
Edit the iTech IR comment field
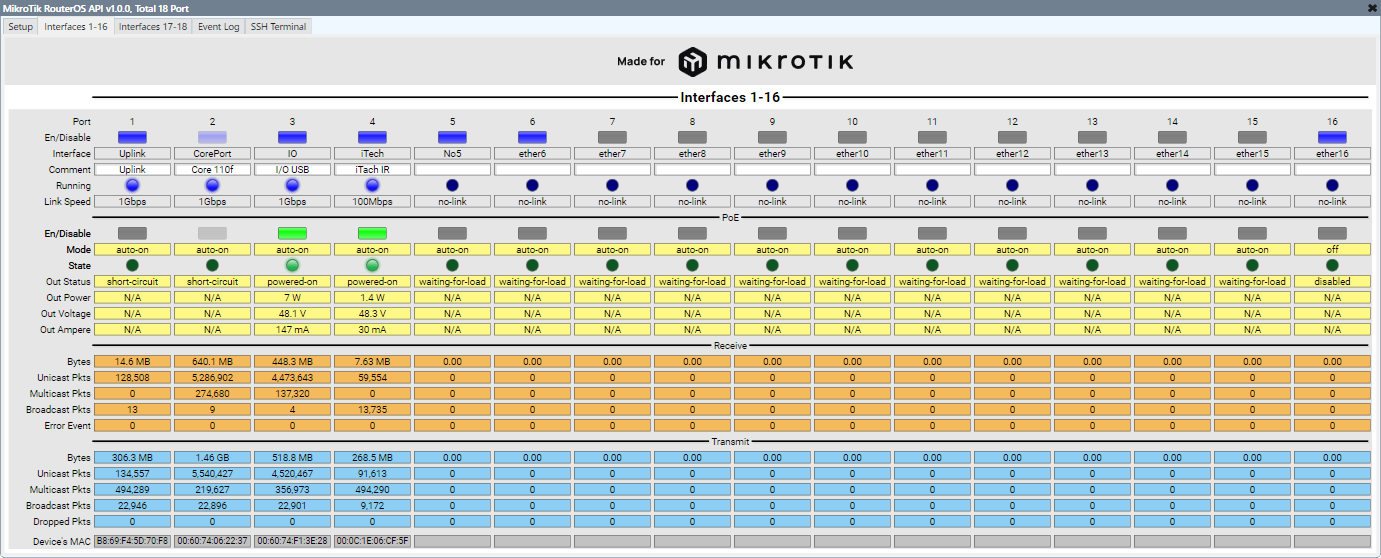(372, 170)
